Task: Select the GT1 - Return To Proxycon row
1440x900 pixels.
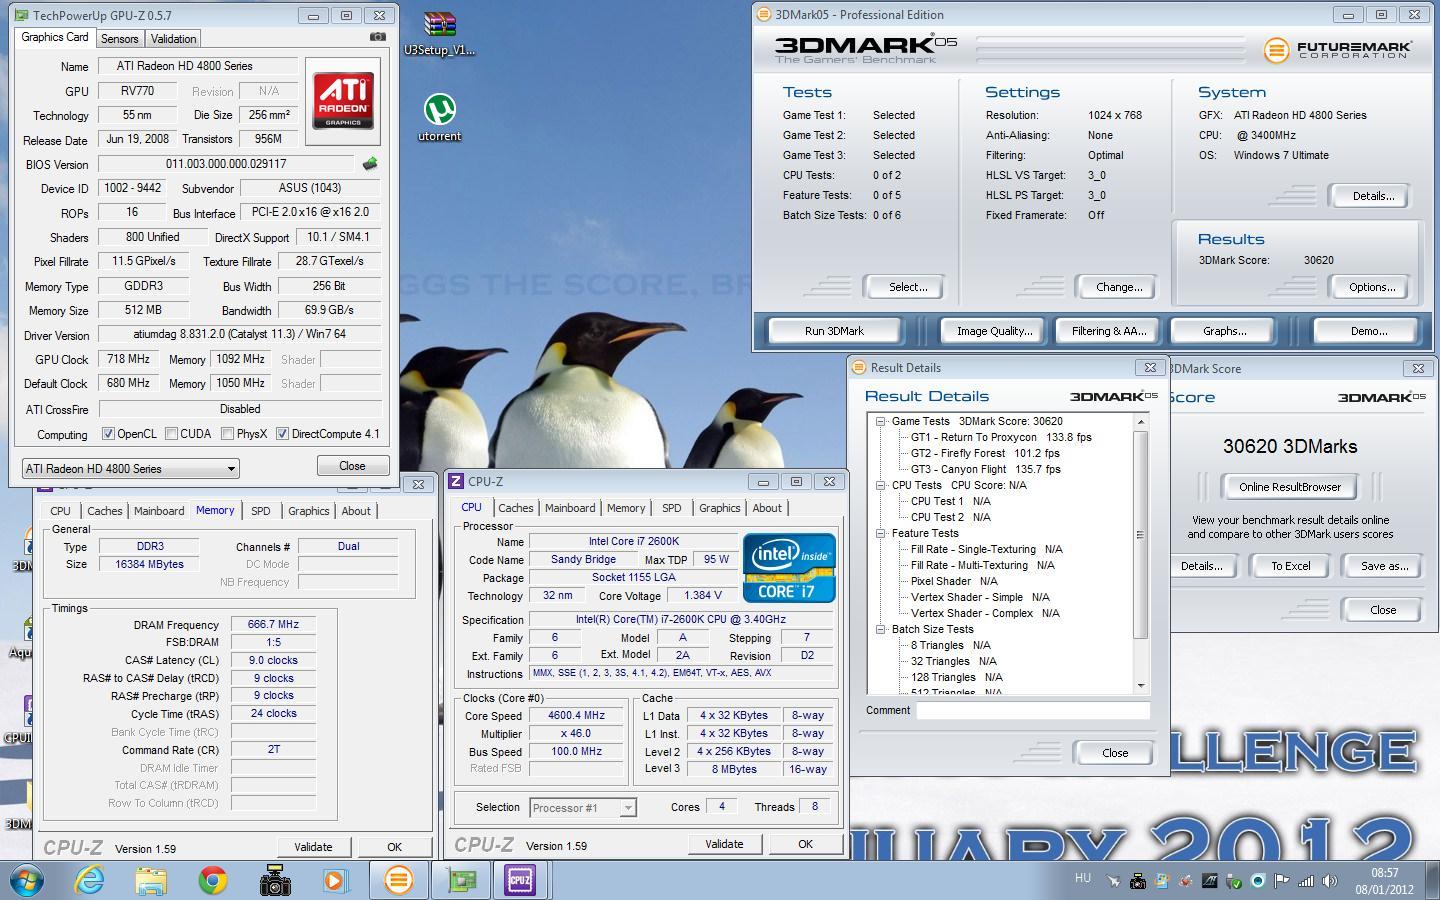Action: [1001, 437]
